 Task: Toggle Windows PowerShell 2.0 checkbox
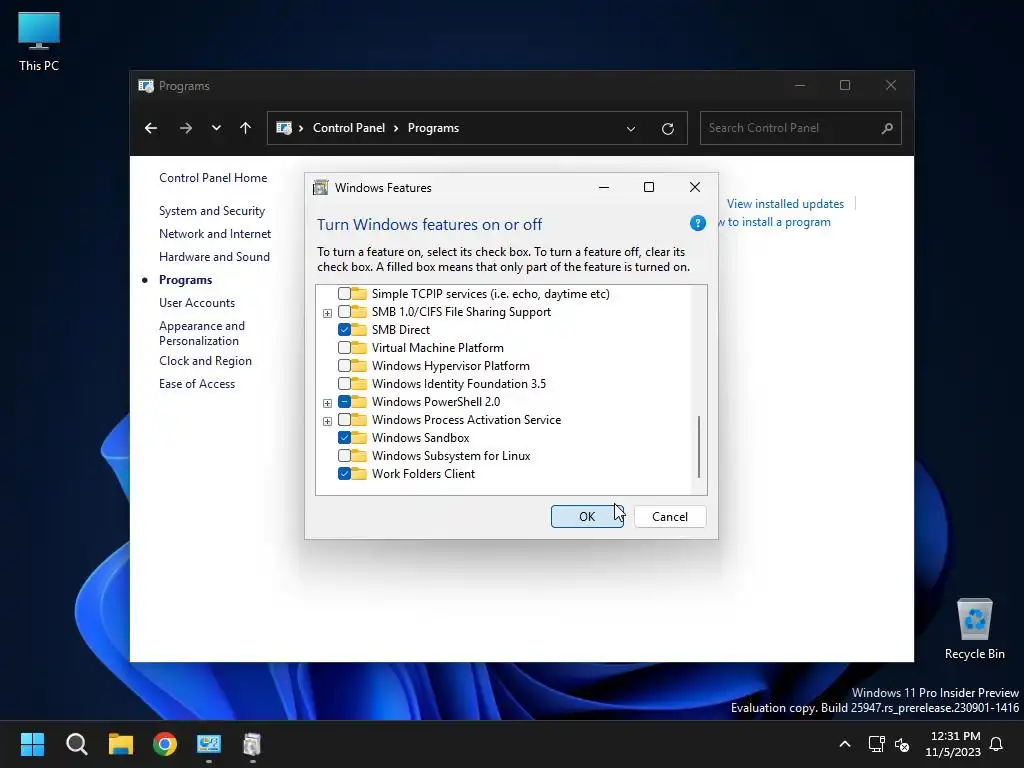344,402
